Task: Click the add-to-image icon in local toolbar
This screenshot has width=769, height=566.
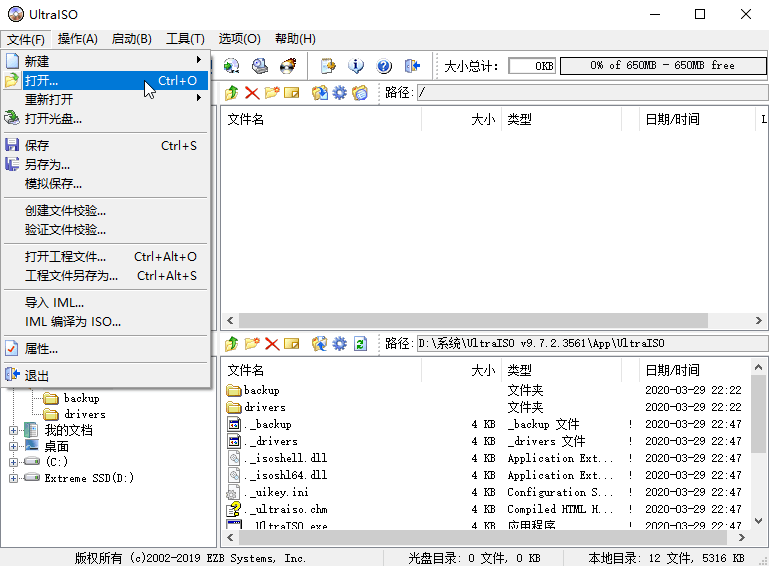Action: click(320, 344)
